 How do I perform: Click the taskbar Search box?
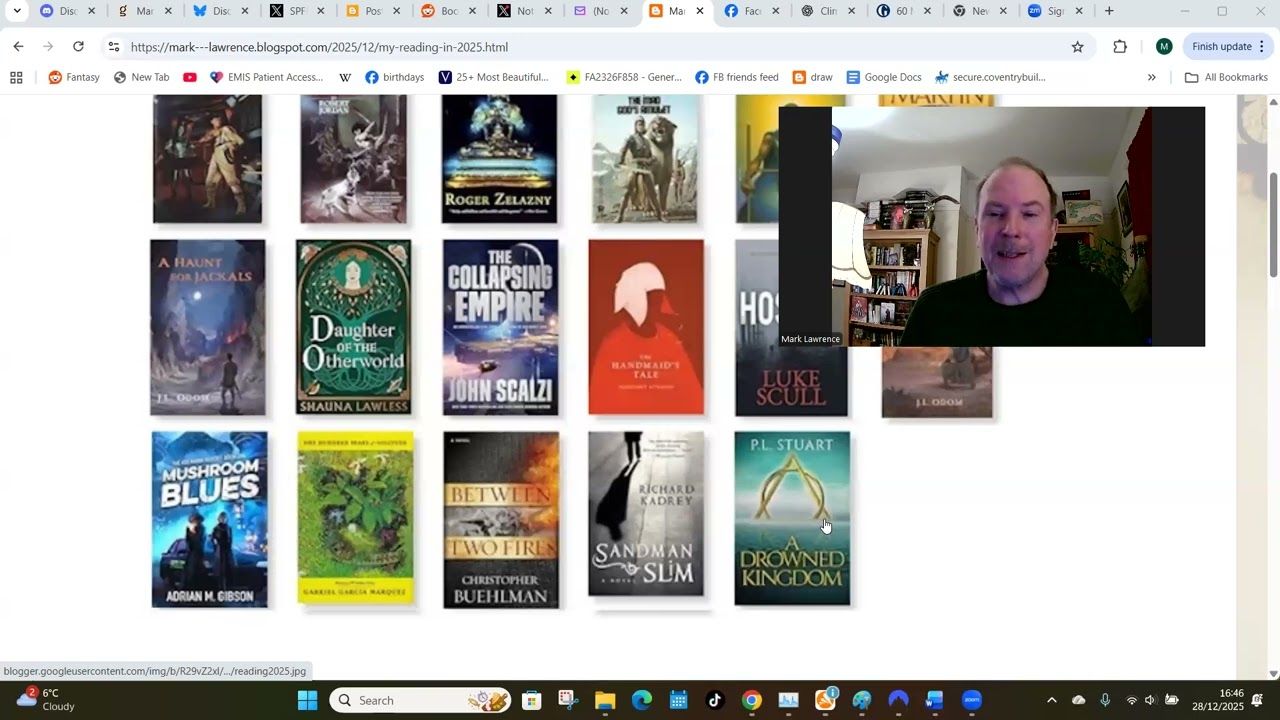pyautogui.click(x=422, y=700)
